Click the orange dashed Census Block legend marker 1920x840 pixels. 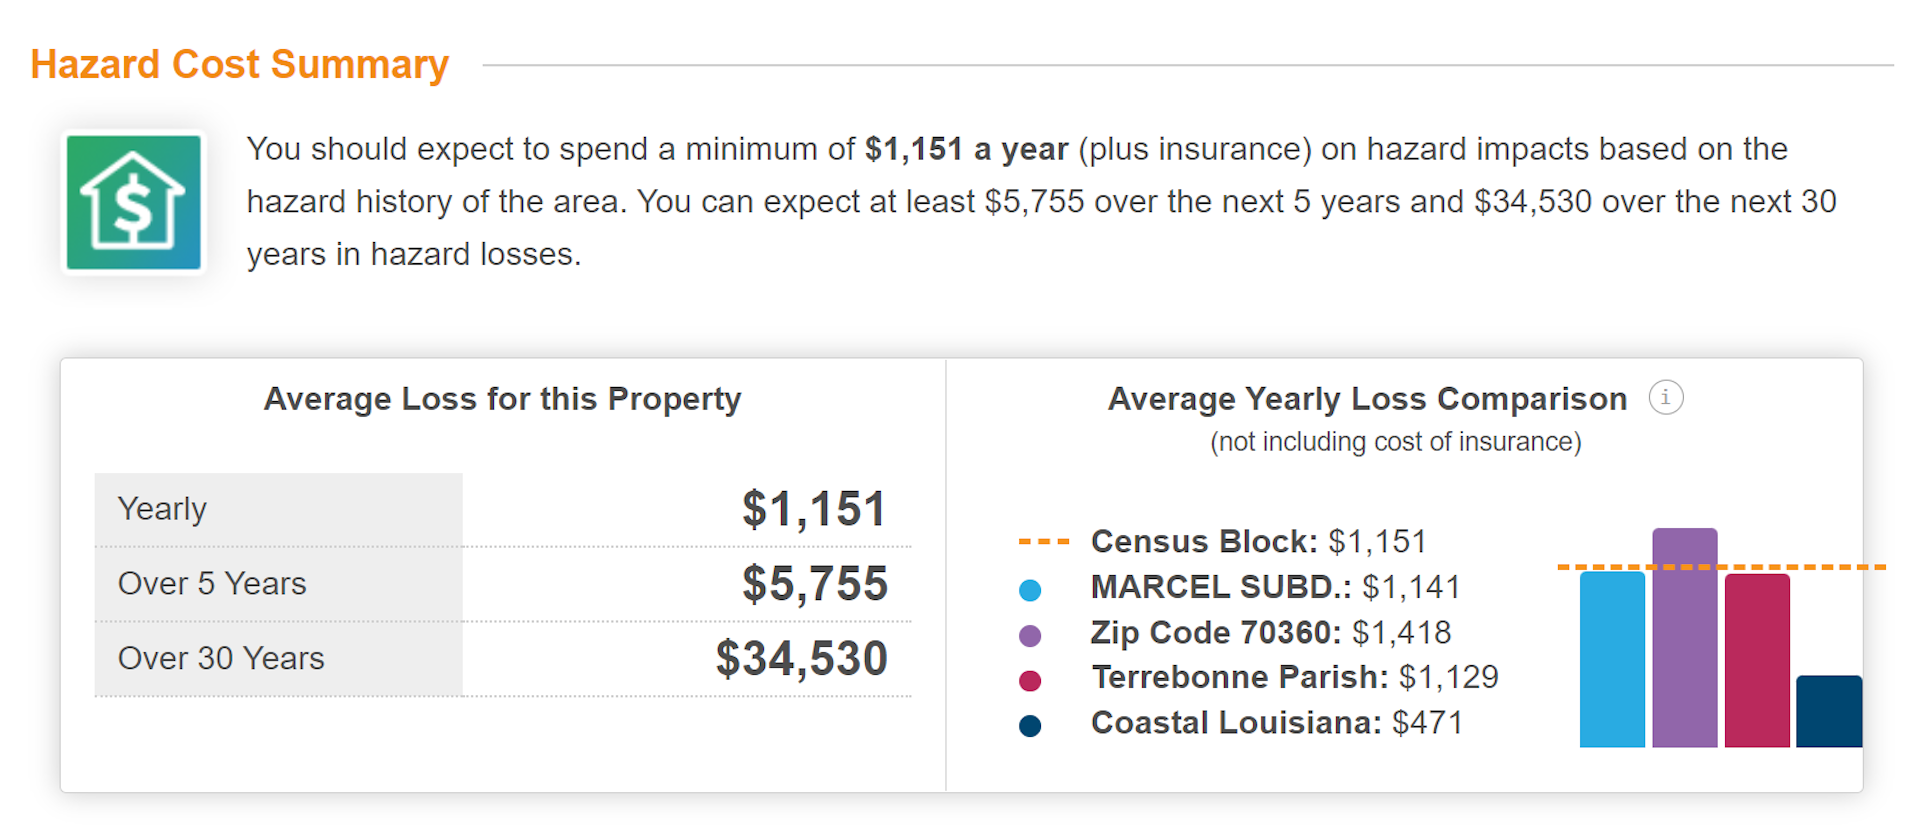tap(1043, 542)
